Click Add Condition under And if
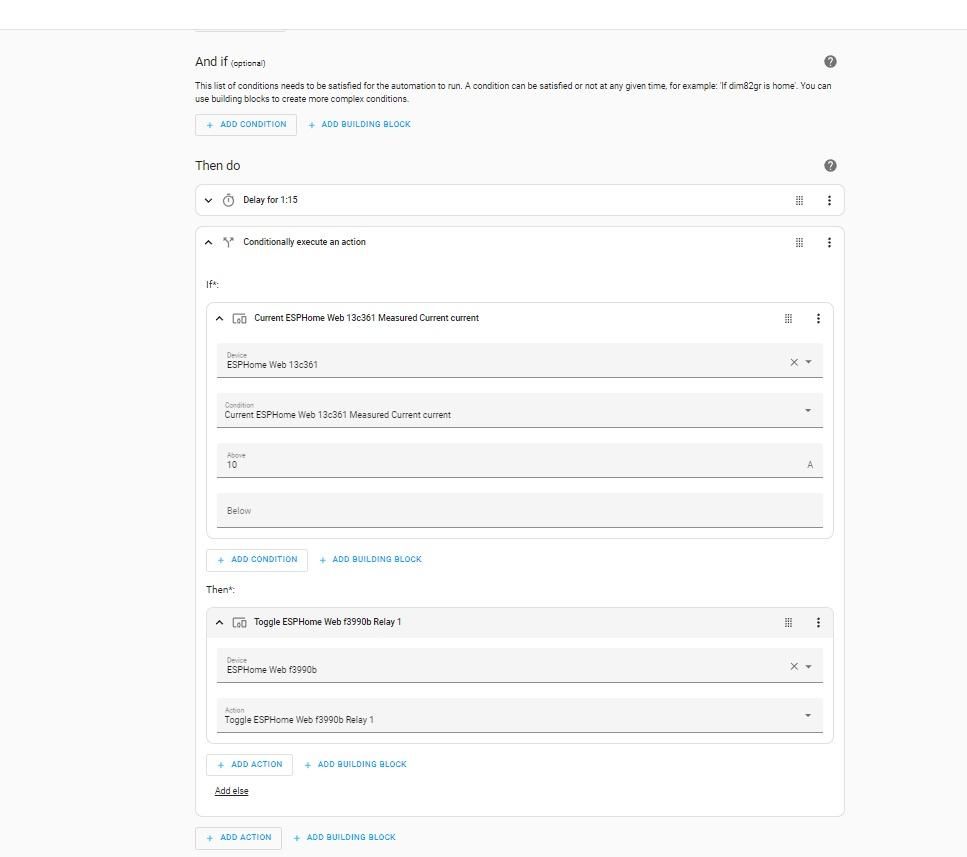Viewport: 967px width, 857px height. (x=245, y=125)
